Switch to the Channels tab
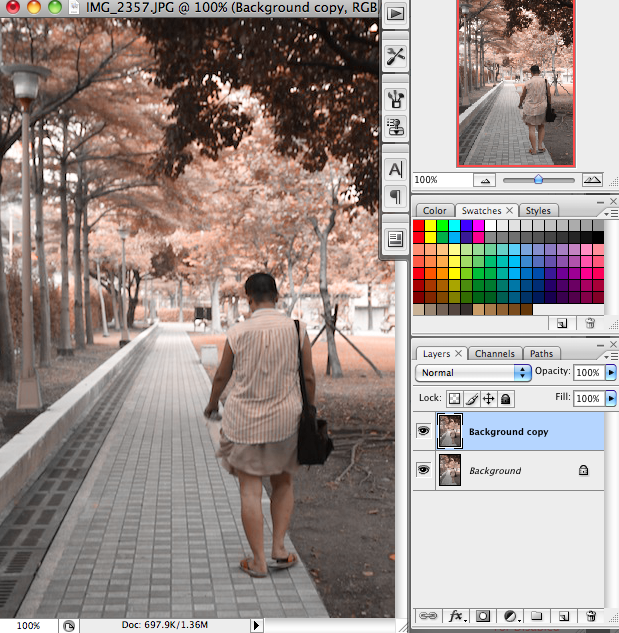Screen dimensions: 619x633 point(495,354)
